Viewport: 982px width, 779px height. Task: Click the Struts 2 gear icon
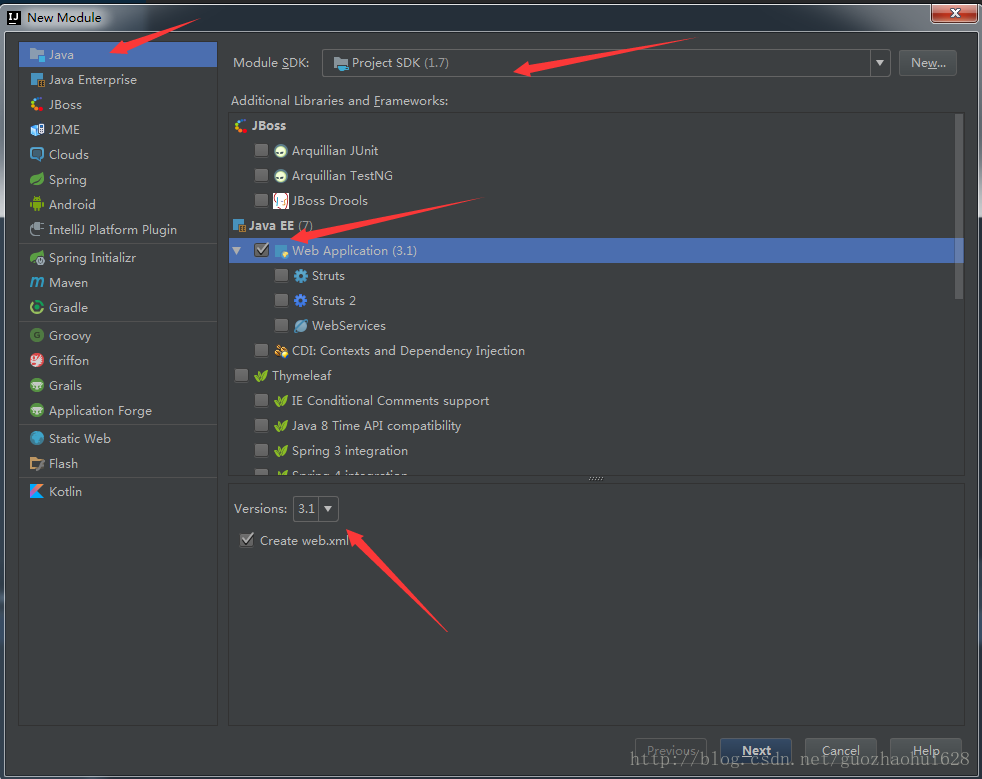tap(301, 301)
